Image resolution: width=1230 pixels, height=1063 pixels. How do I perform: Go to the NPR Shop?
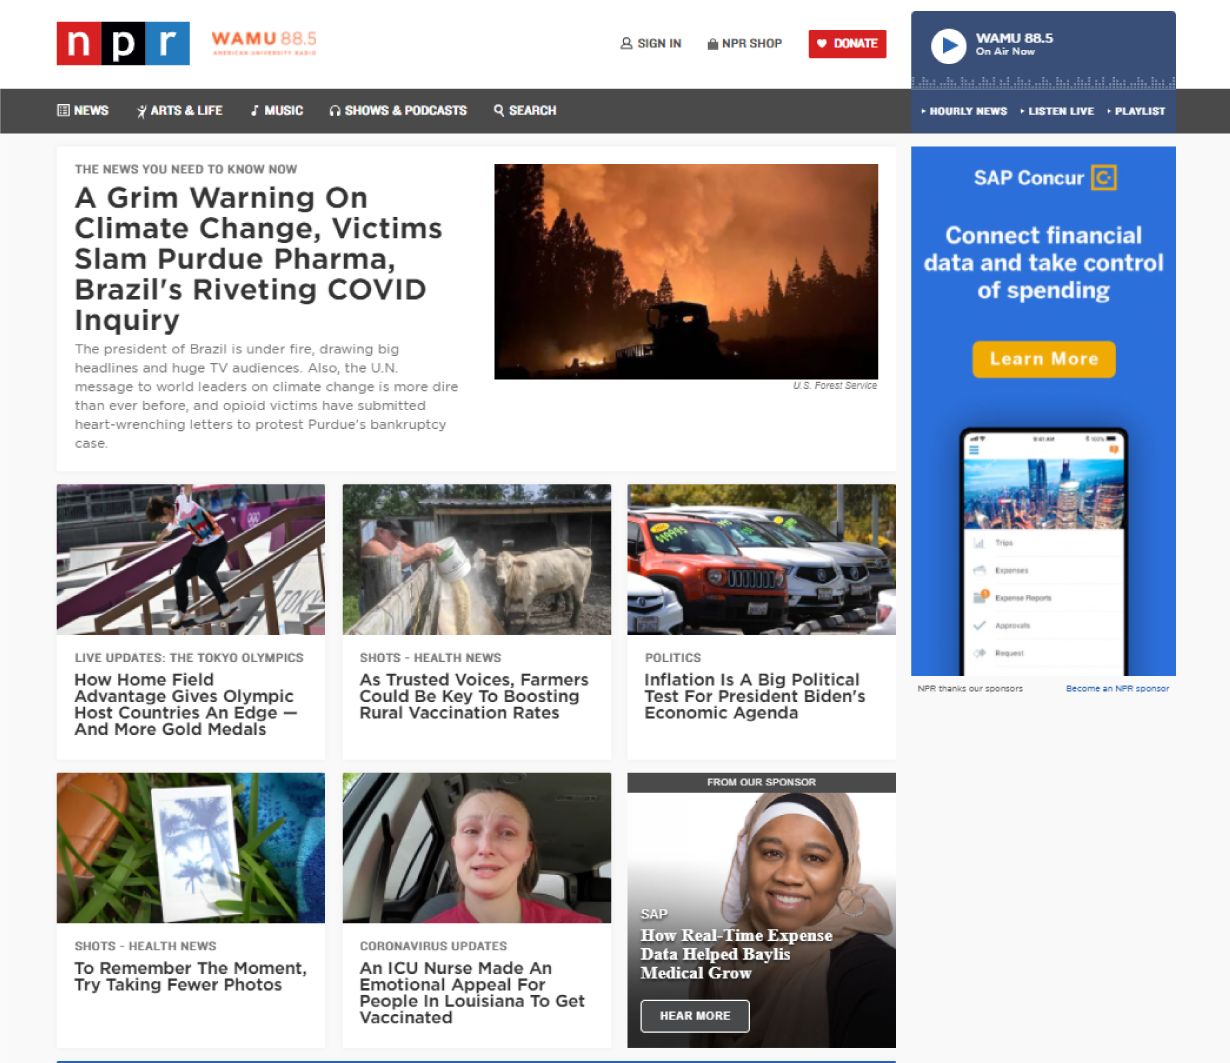[x=744, y=44]
